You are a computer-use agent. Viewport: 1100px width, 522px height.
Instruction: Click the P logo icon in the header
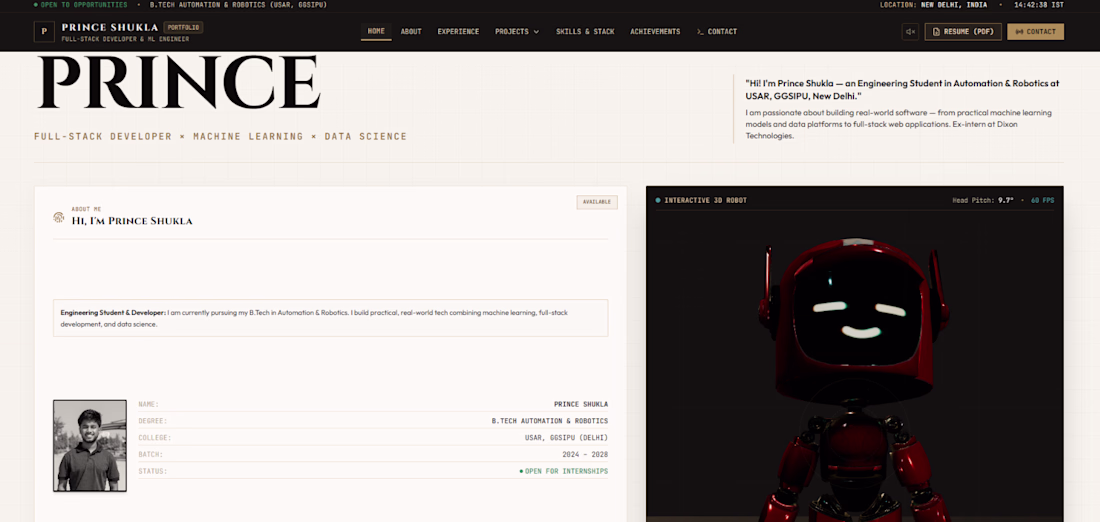tap(44, 32)
